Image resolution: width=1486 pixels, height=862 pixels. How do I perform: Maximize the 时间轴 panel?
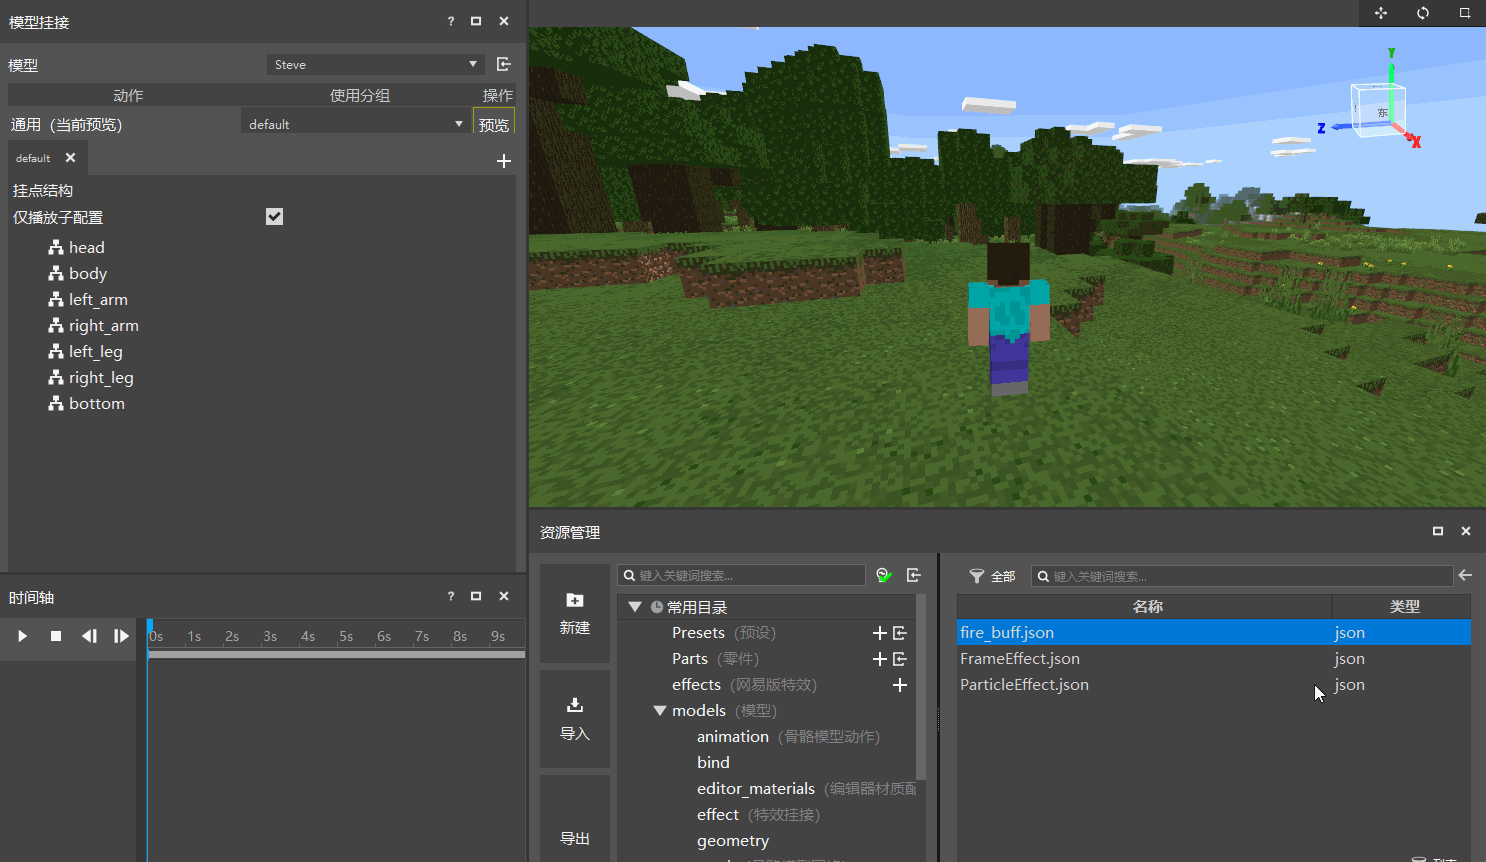point(476,596)
